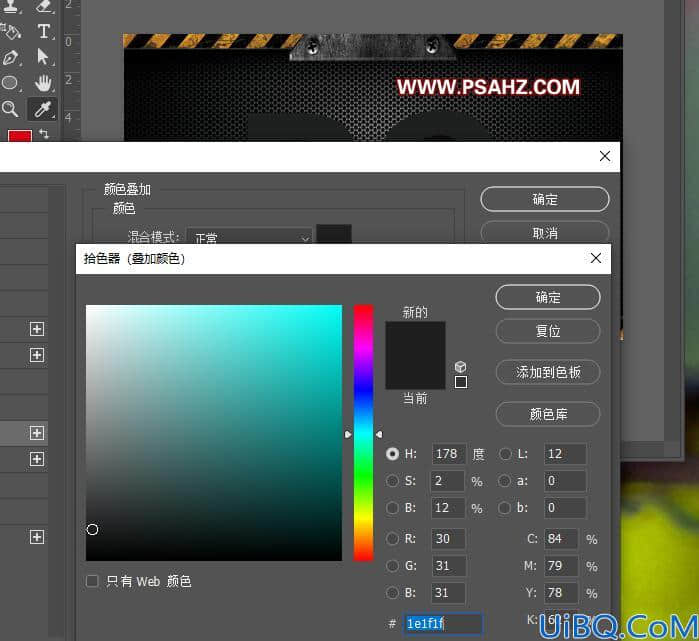Select the Eyedropper tool
The width and height of the screenshot is (699, 641).
coord(42,109)
